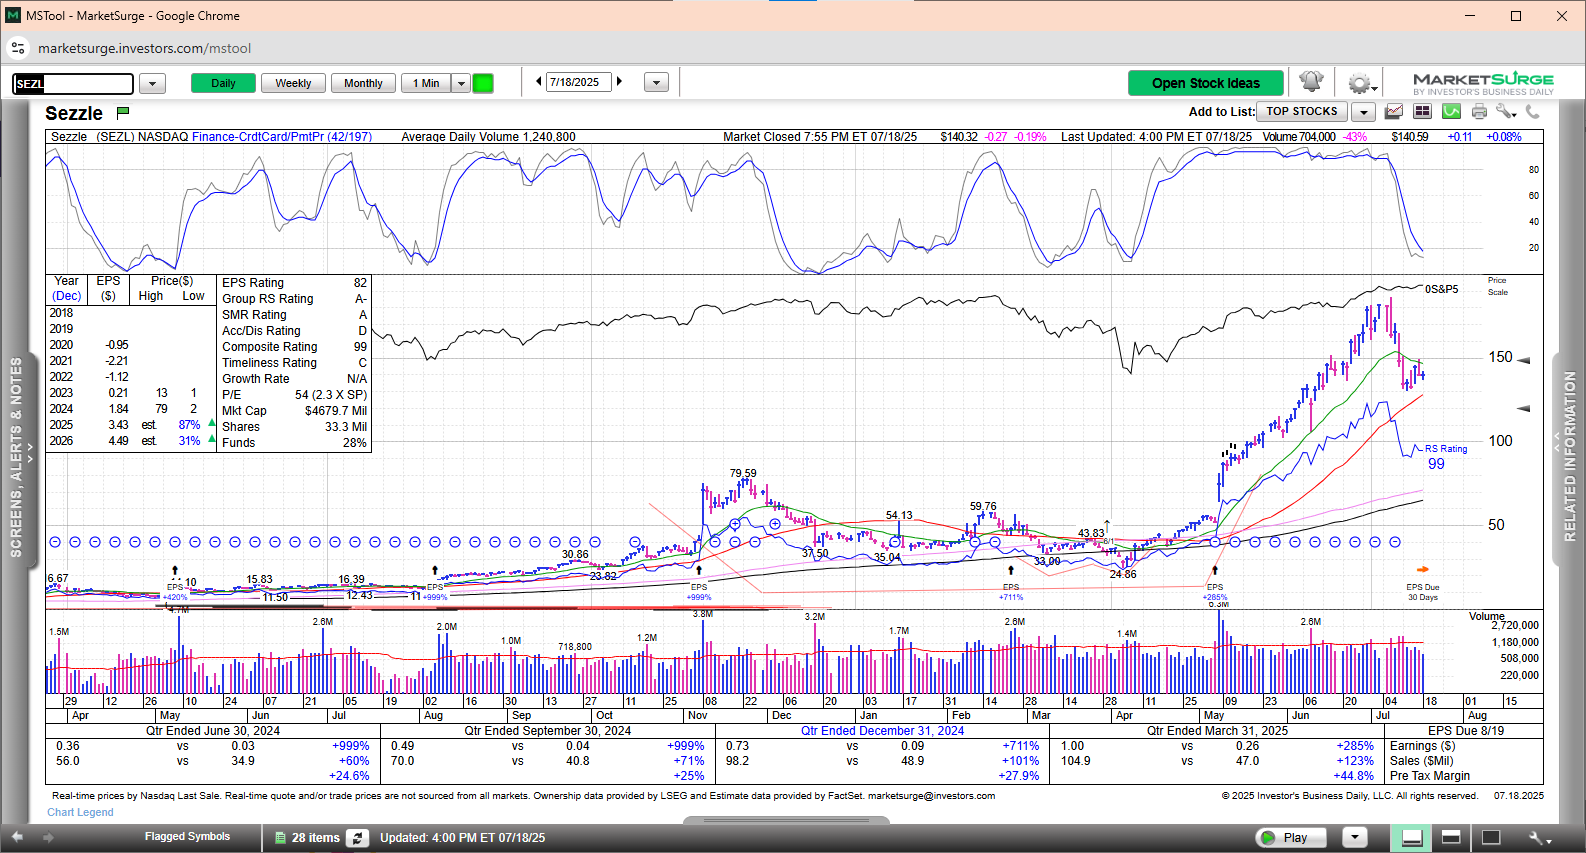Screen dimensions: 1586x853
Task: Start the Play slideshow button
Action: tap(1291, 838)
